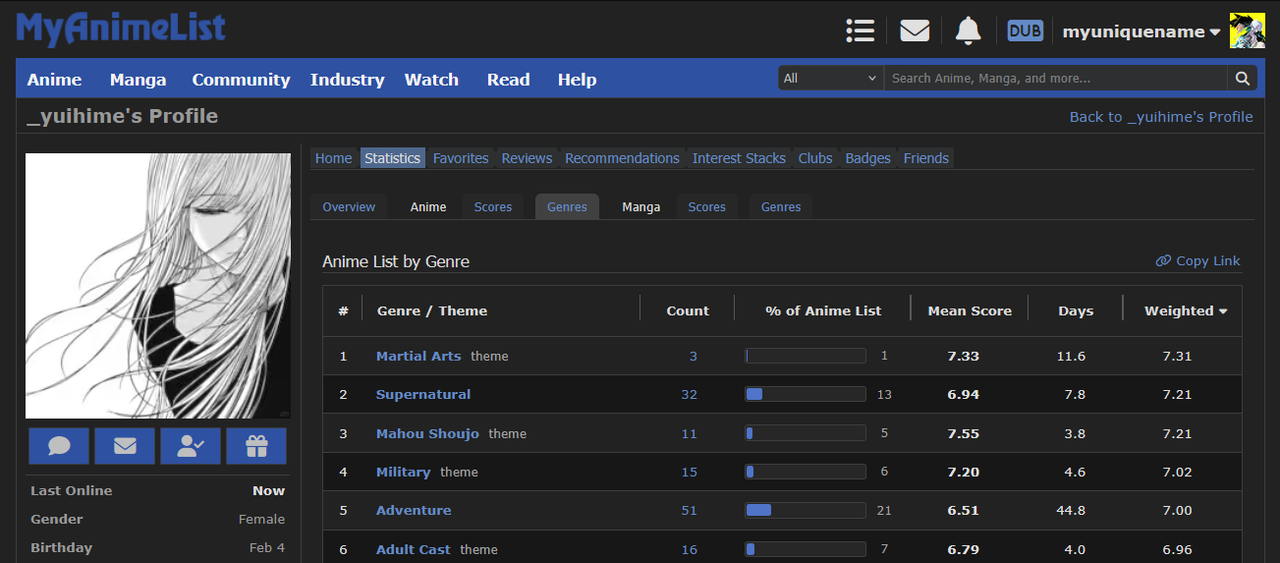
Task: Toggle the DUB badge in header
Action: click(x=1025, y=31)
